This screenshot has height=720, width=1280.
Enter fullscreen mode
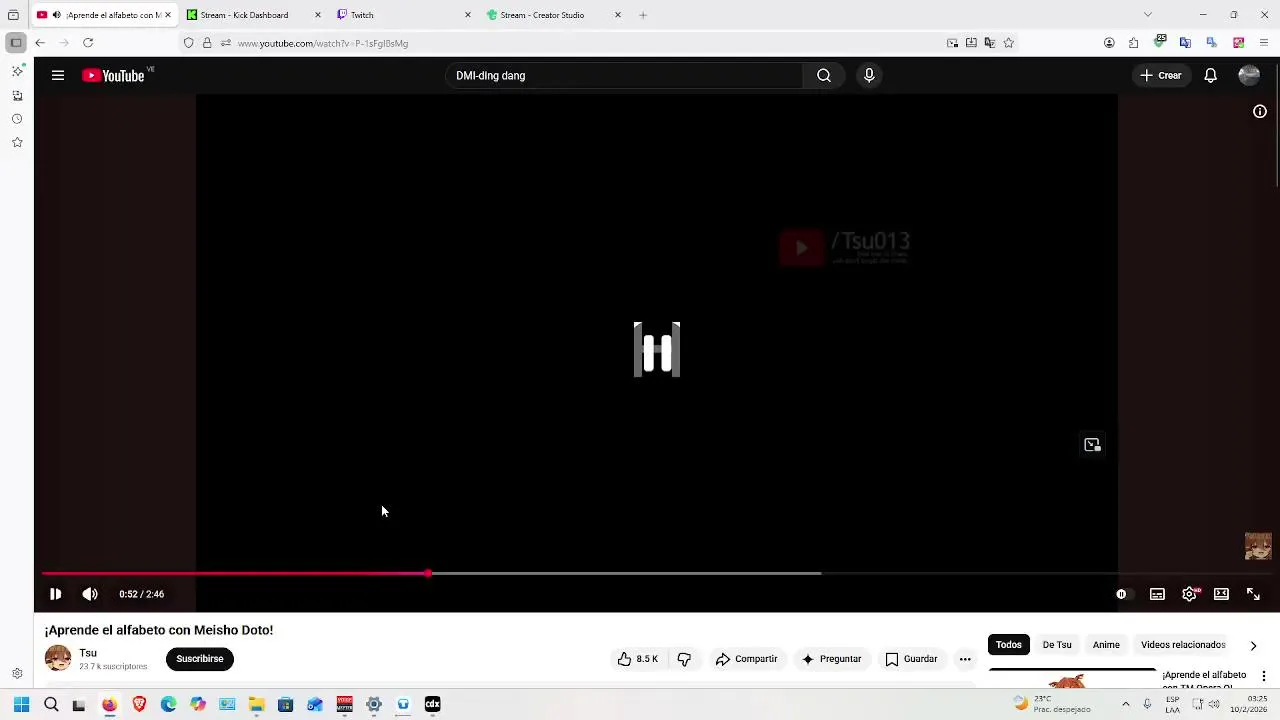pos(1253,594)
